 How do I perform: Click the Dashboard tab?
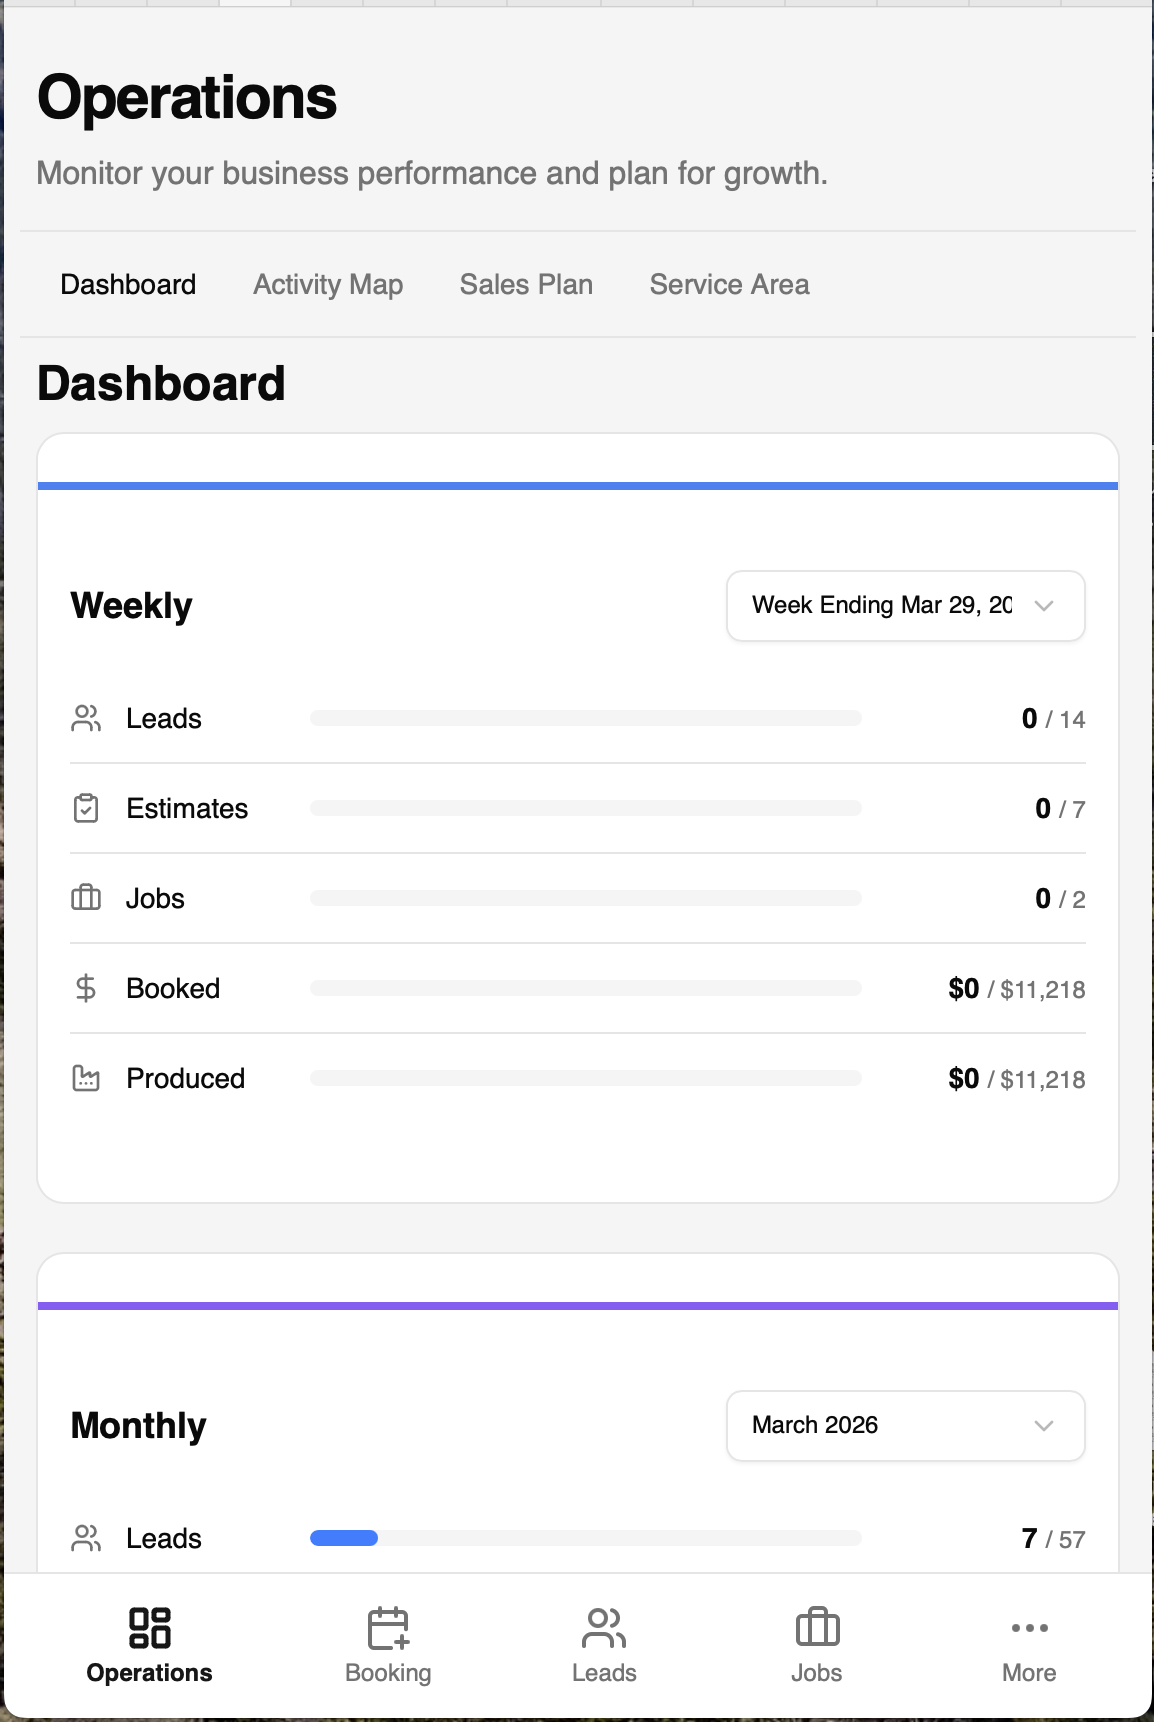pyautogui.click(x=129, y=284)
